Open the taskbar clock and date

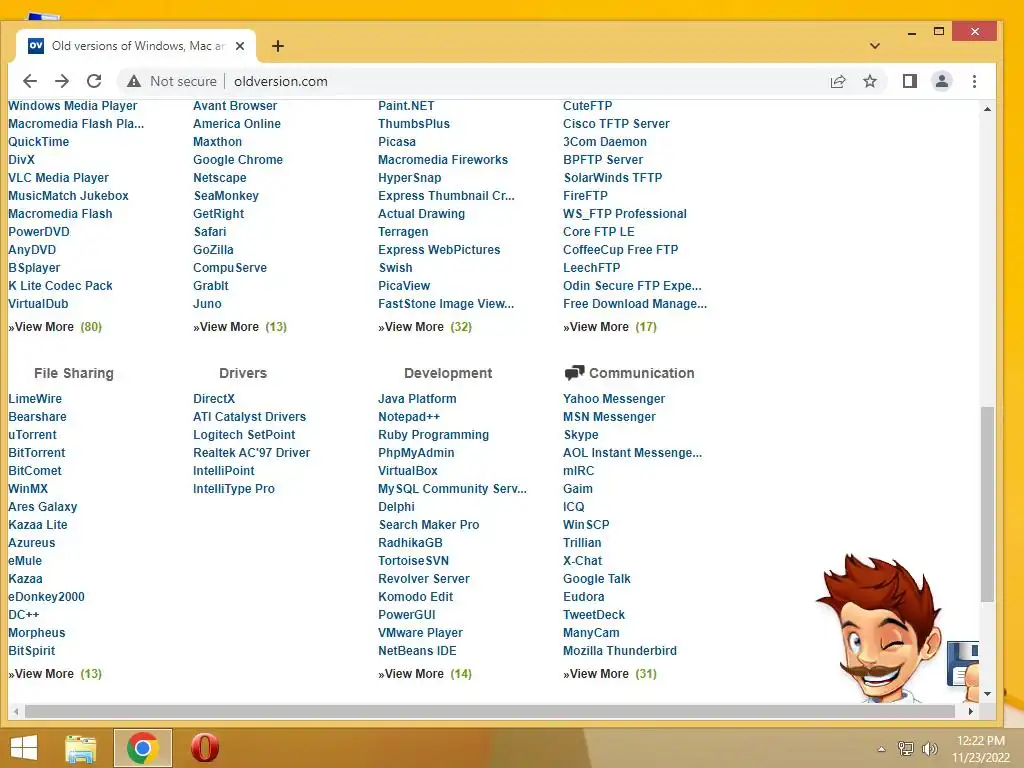980,749
